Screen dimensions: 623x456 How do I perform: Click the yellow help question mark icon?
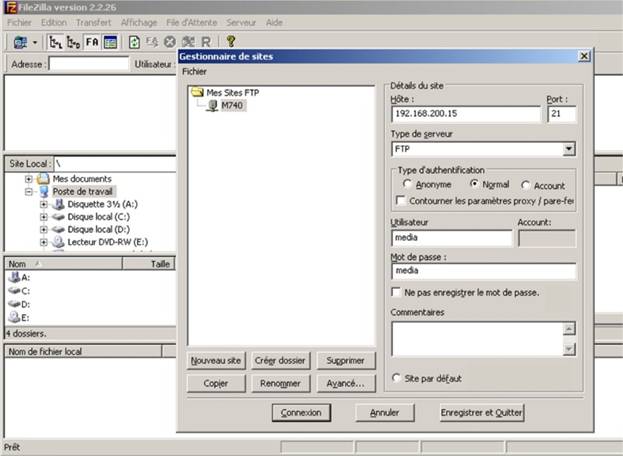(231, 41)
